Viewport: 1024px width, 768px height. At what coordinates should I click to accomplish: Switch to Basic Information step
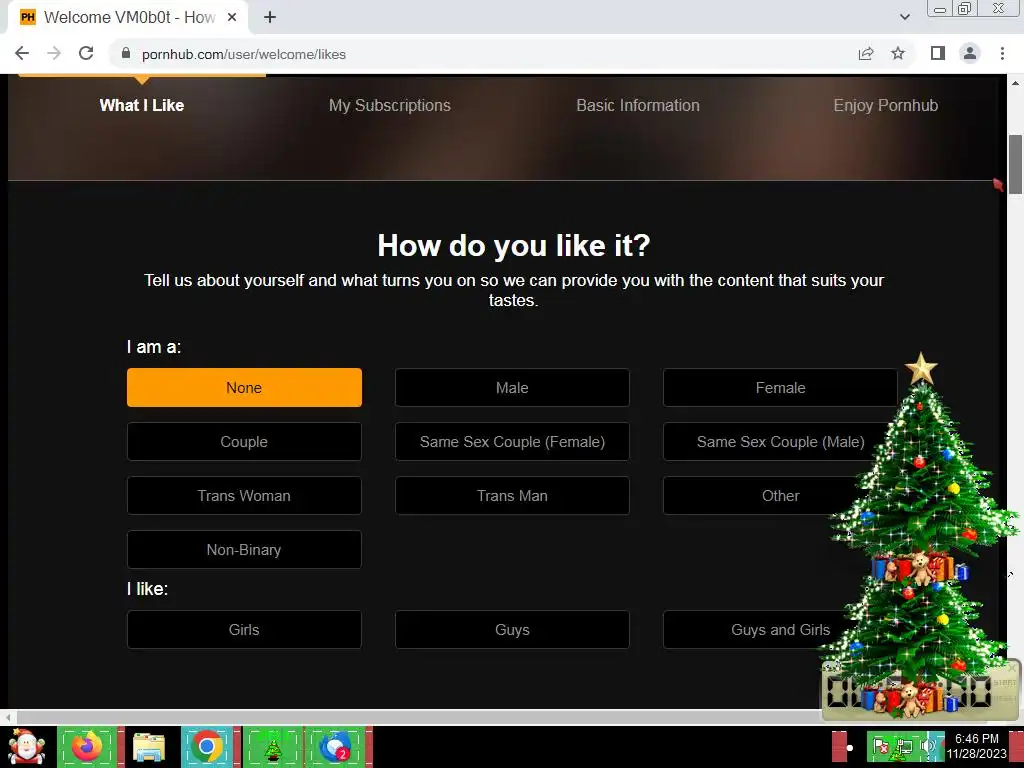638,105
